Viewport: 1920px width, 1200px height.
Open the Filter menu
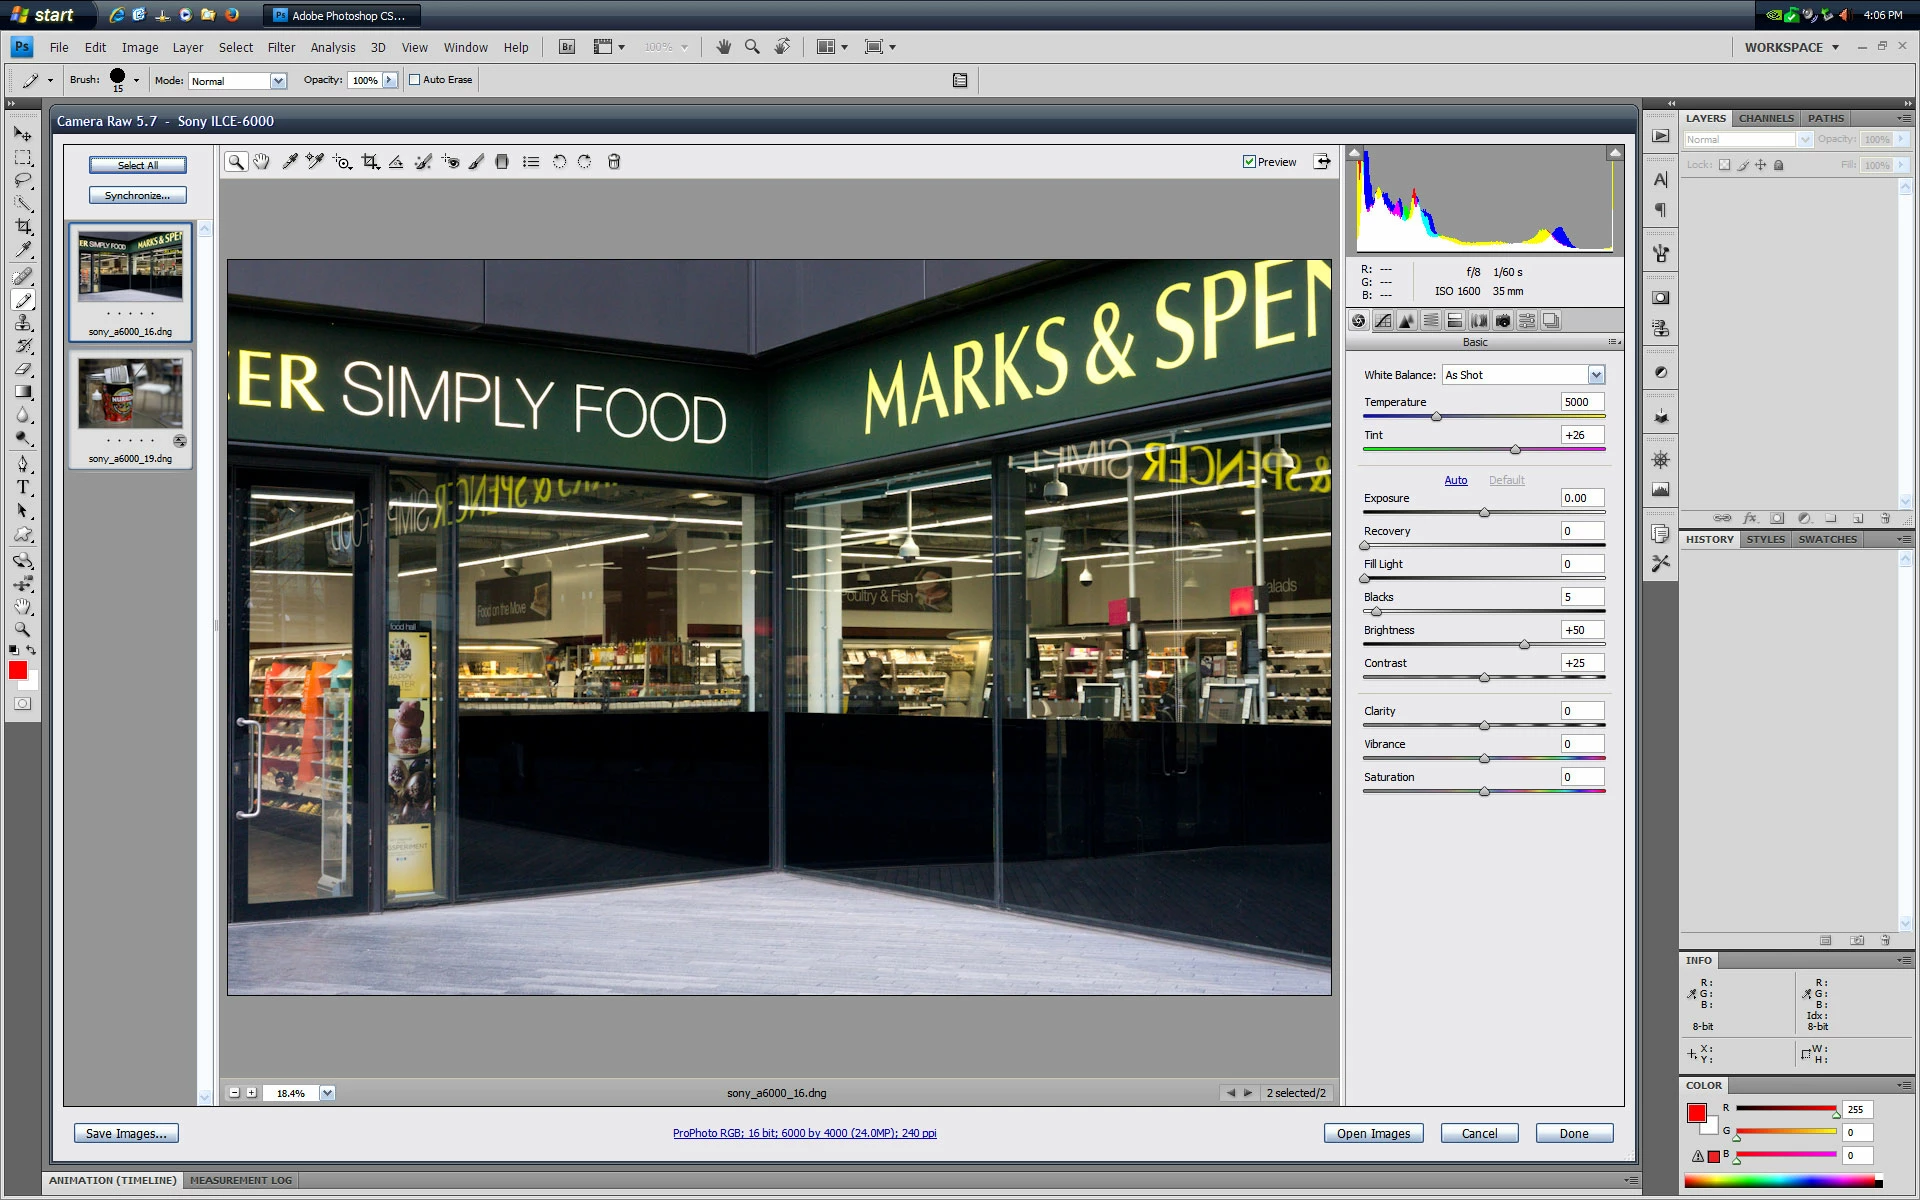point(281,47)
